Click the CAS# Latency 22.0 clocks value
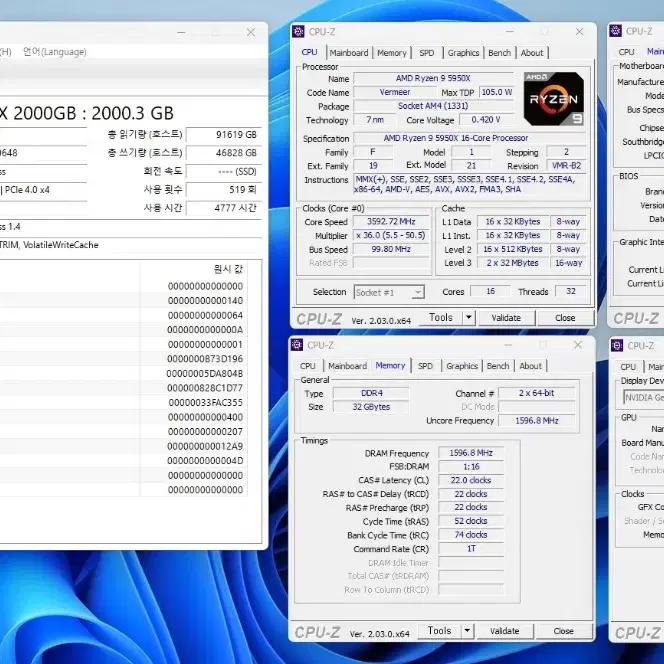This screenshot has height=664, width=664. click(x=471, y=480)
